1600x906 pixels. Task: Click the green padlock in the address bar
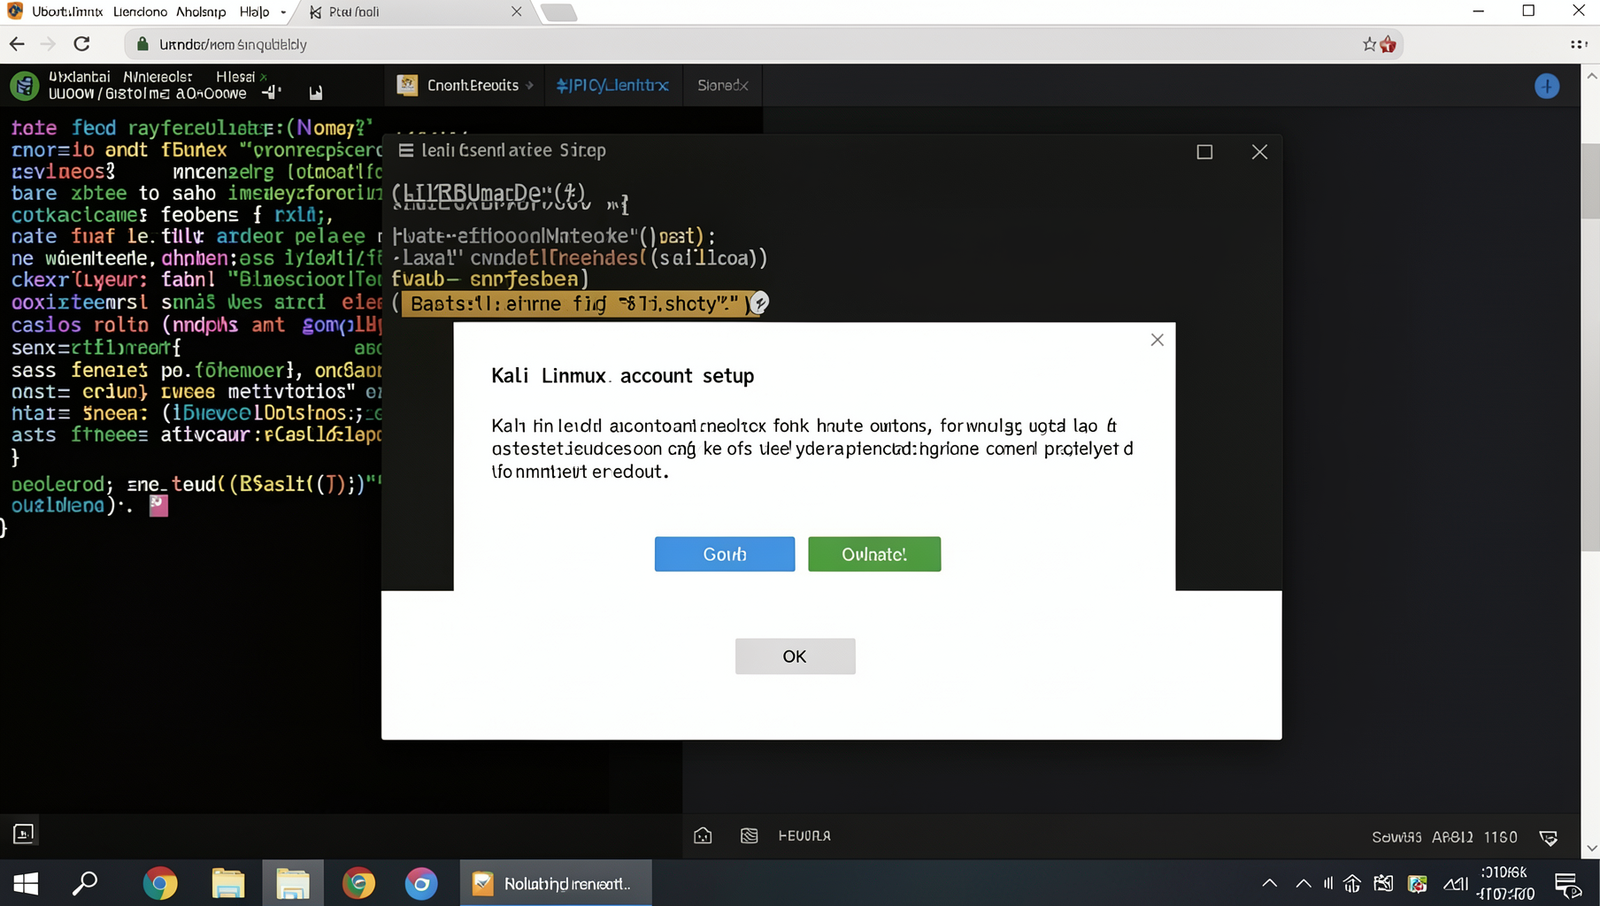[x=142, y=44]
